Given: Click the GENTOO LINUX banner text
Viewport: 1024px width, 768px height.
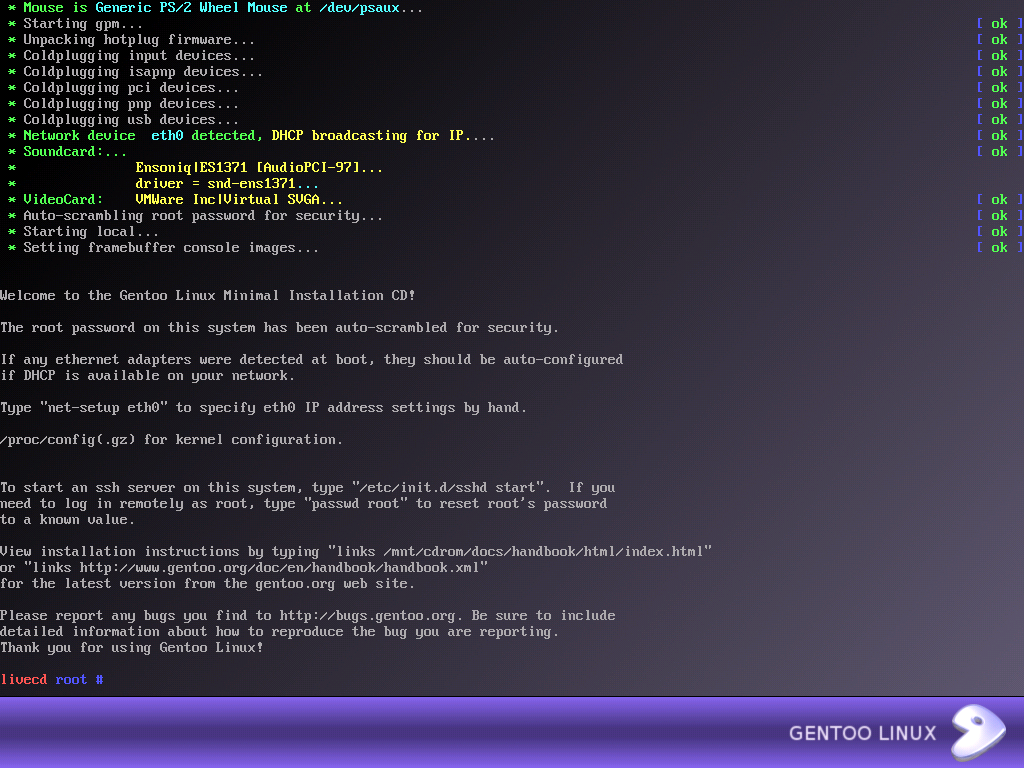Looking at the screenshot, I should [x=862, y=733].
